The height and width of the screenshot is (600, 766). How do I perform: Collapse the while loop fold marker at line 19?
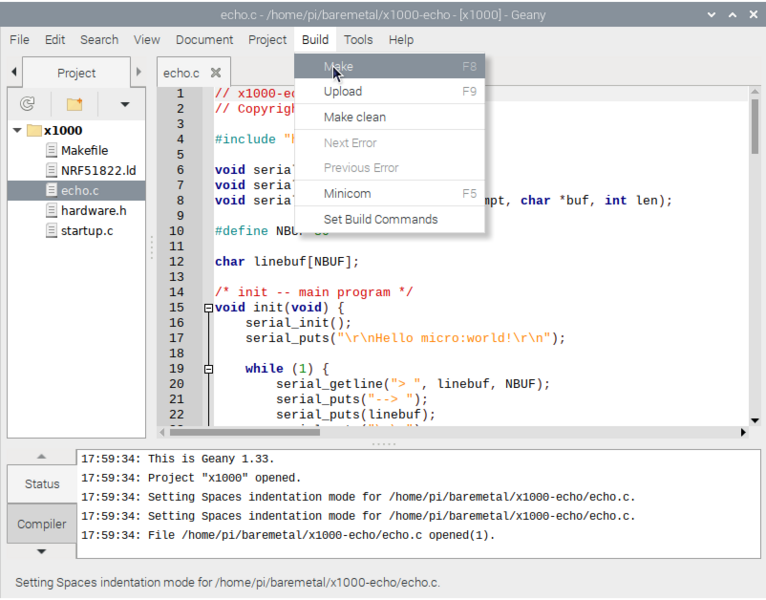[209, 369]
